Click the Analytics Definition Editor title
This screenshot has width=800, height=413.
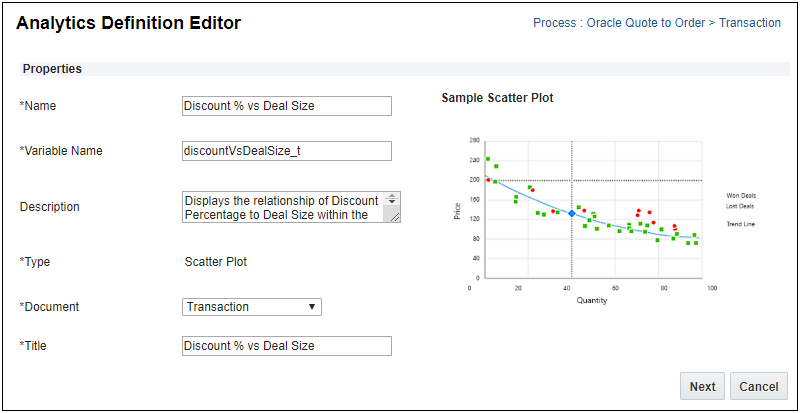click(128, 22)
